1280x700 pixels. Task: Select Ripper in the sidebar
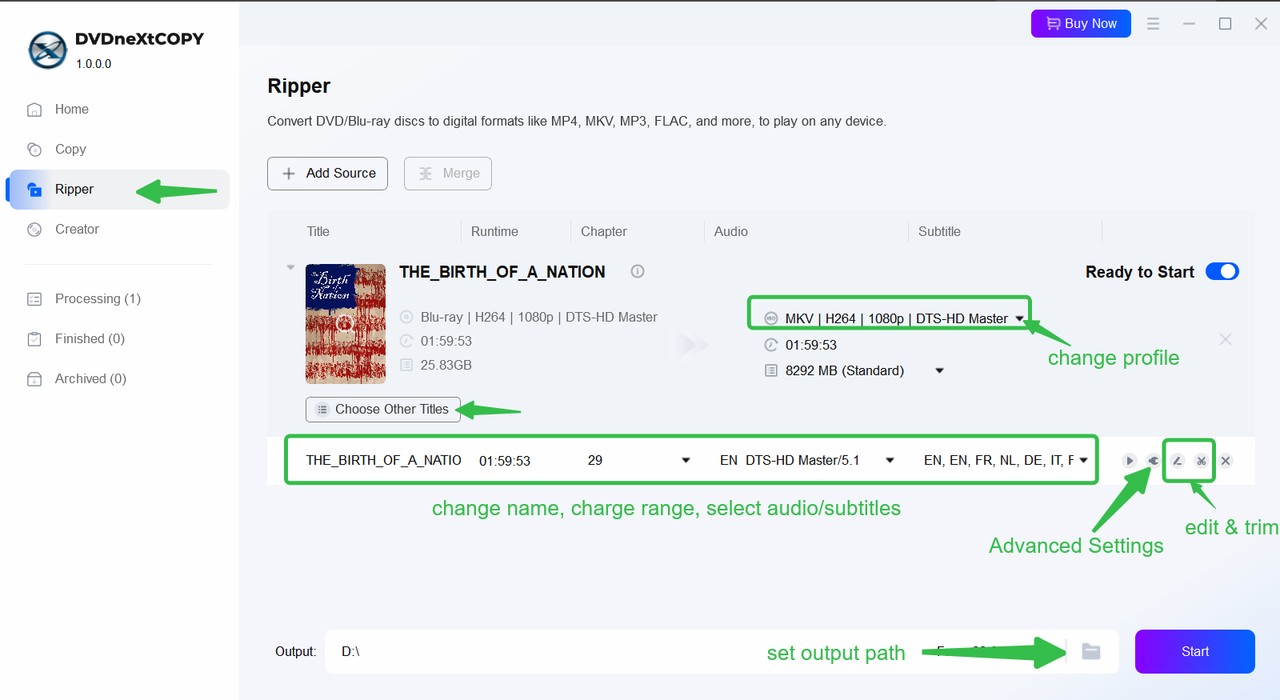coord(118,189)
